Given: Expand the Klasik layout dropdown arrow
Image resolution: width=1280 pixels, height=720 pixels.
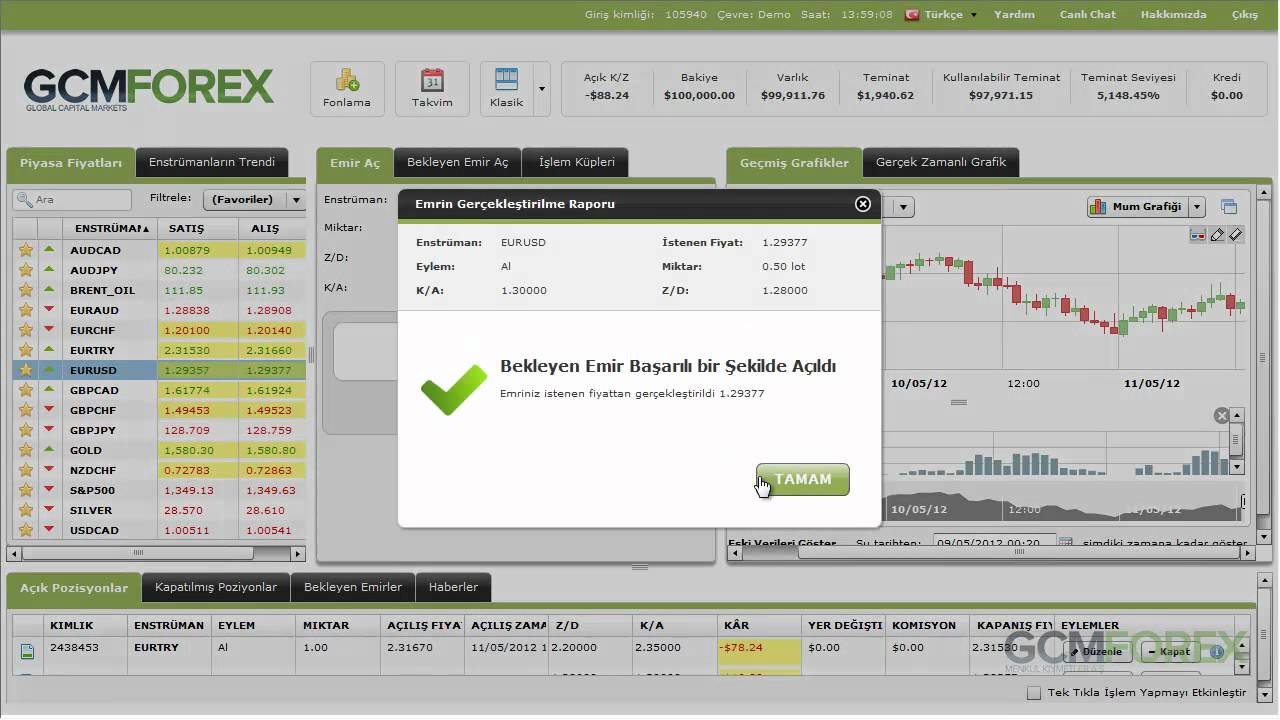Looking at the screenshot, I should [x=542, y=89].
